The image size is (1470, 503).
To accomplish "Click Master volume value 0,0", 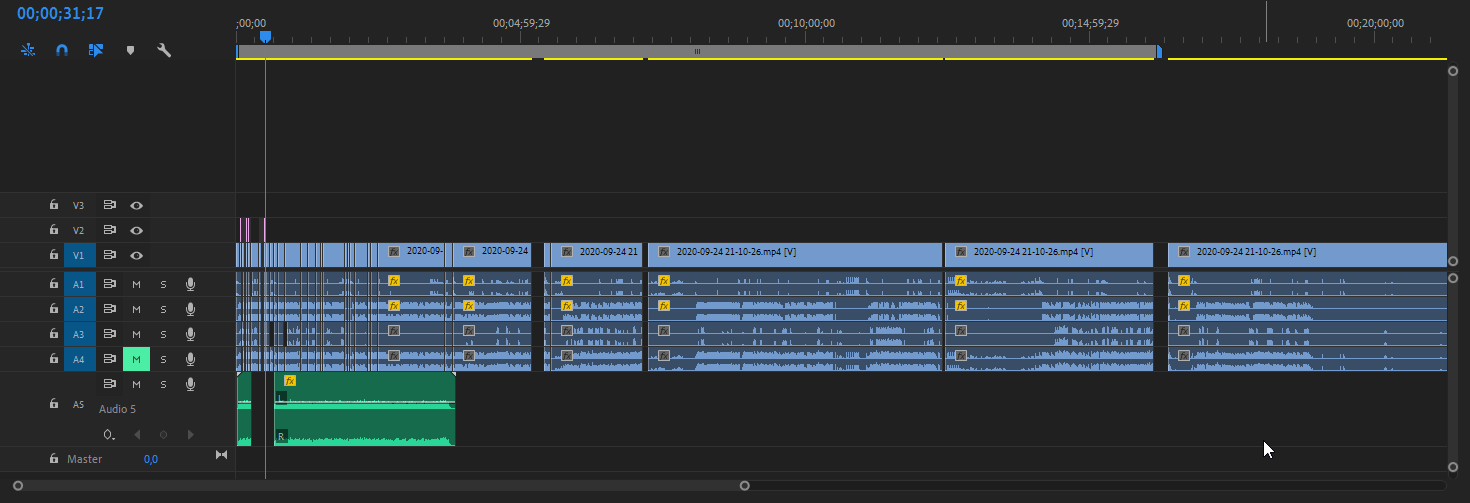I will coord(150,459).
